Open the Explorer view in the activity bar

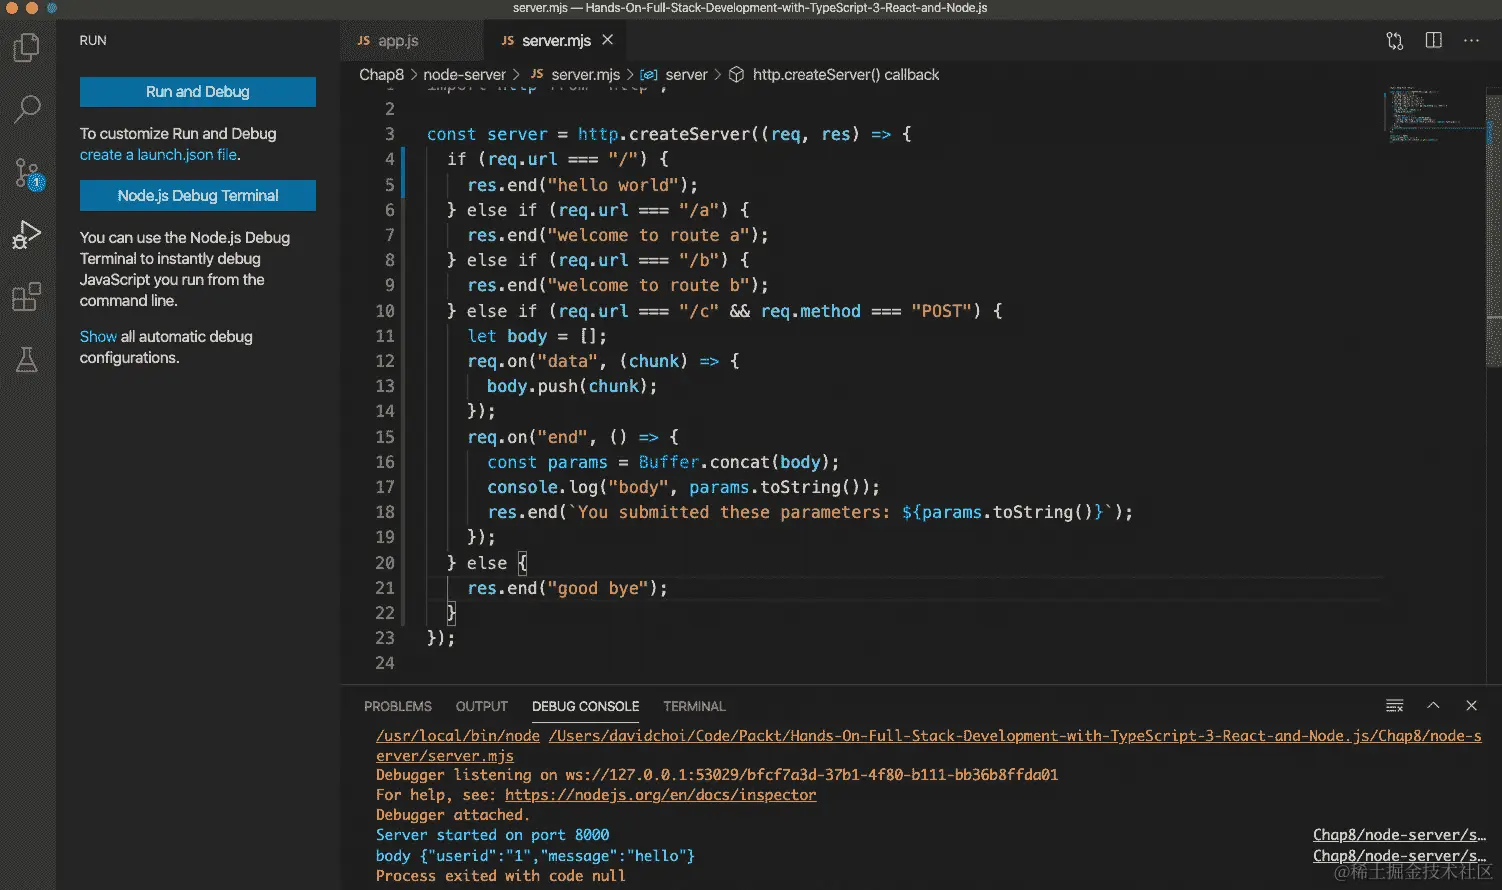tap(26, 46)
